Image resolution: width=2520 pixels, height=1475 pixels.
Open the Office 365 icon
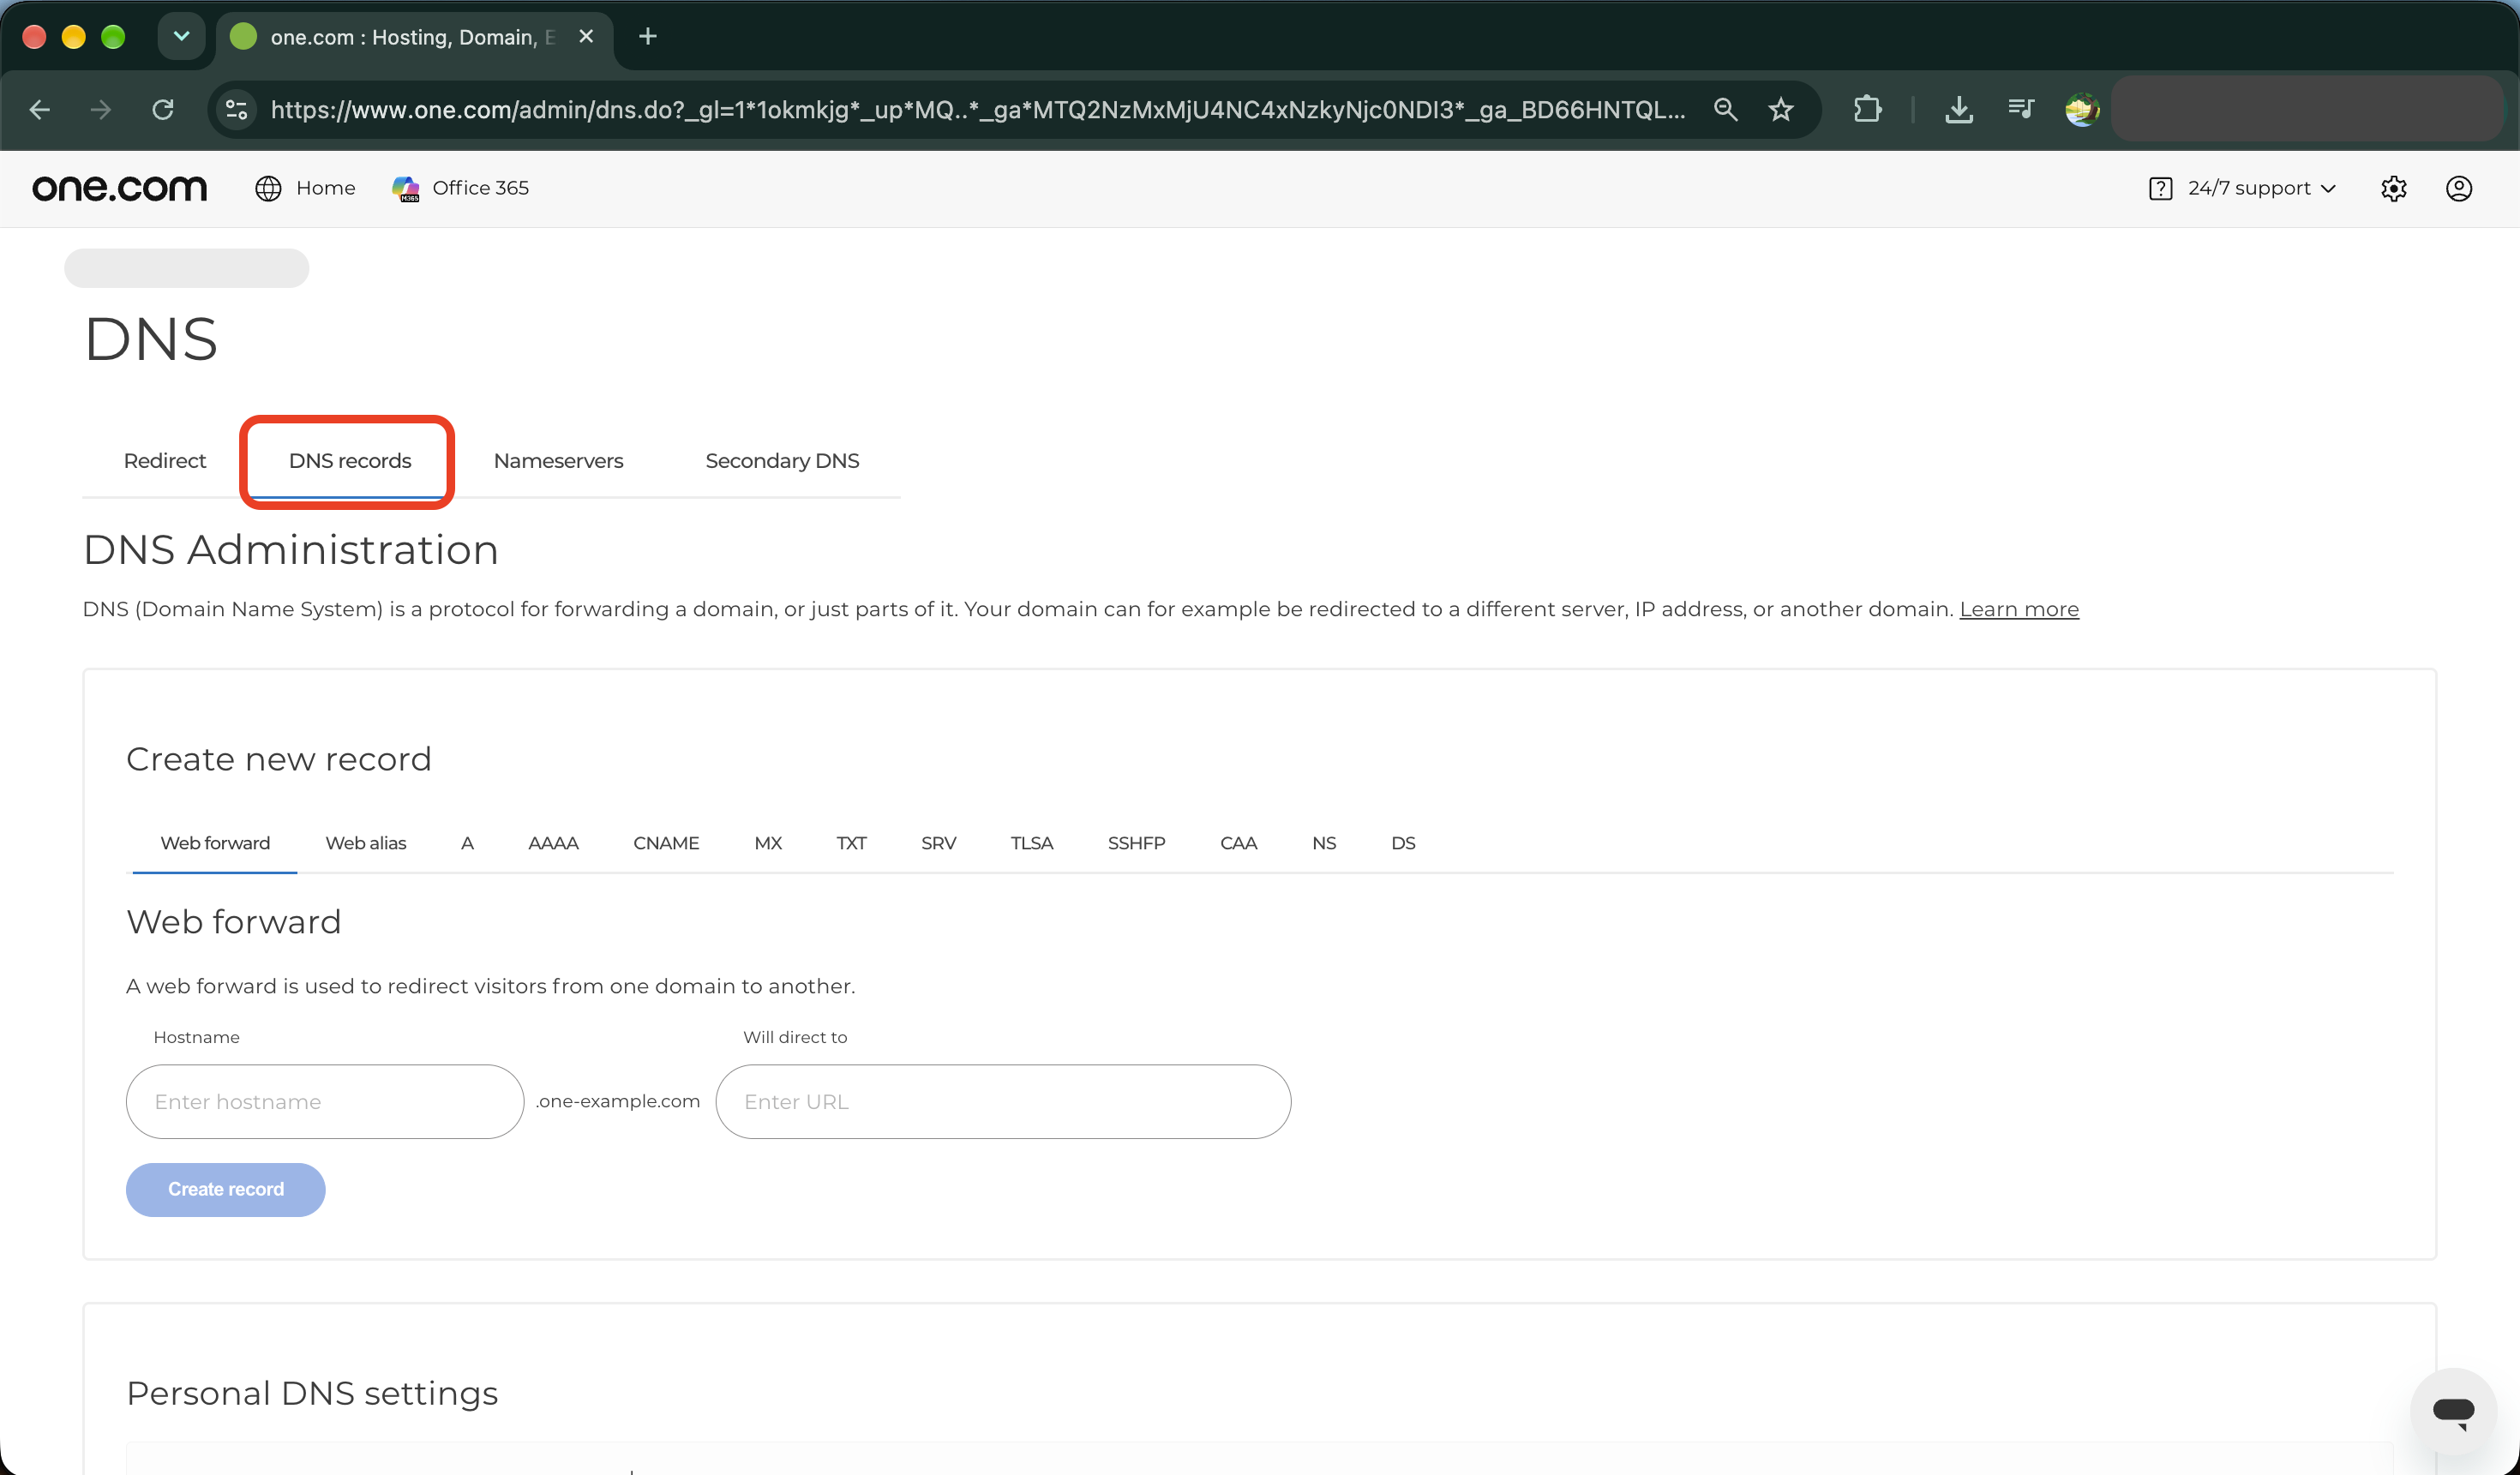(x=405, y=188)
